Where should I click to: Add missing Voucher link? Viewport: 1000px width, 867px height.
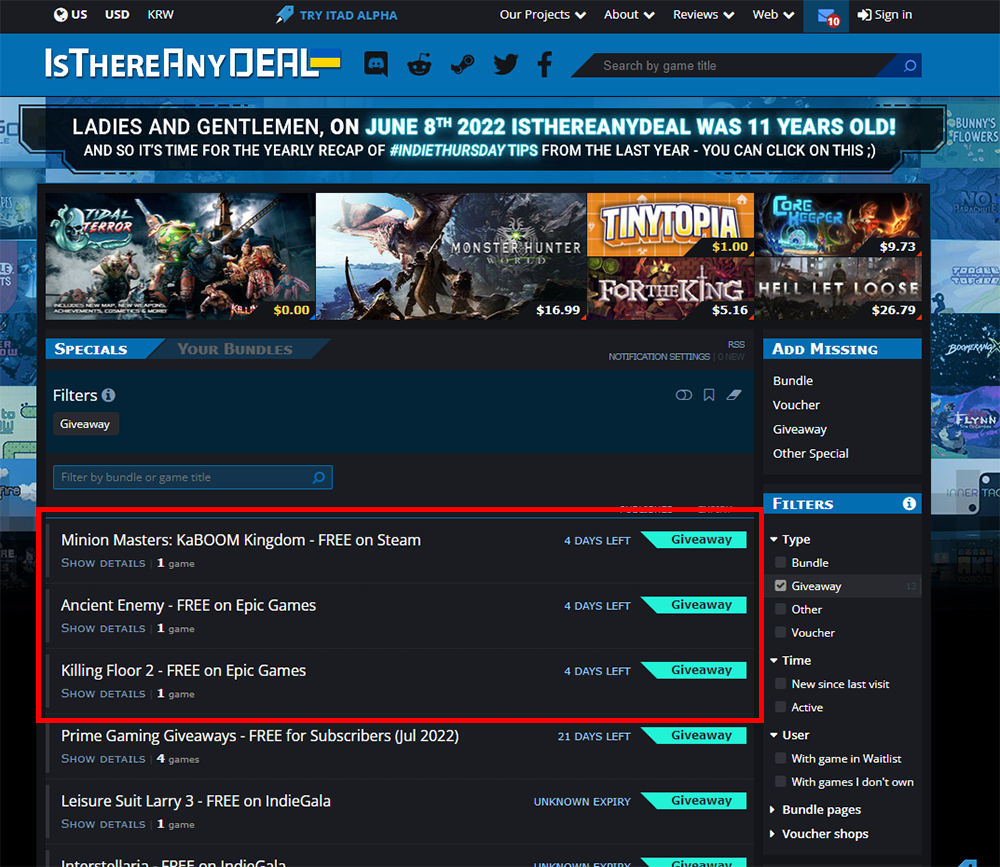pos(796,405)
